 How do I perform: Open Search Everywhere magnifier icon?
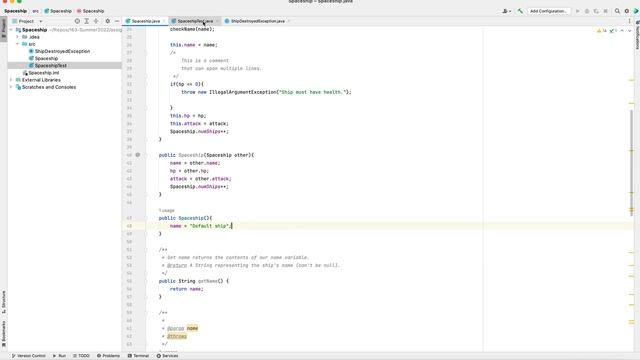pos(618,11)
